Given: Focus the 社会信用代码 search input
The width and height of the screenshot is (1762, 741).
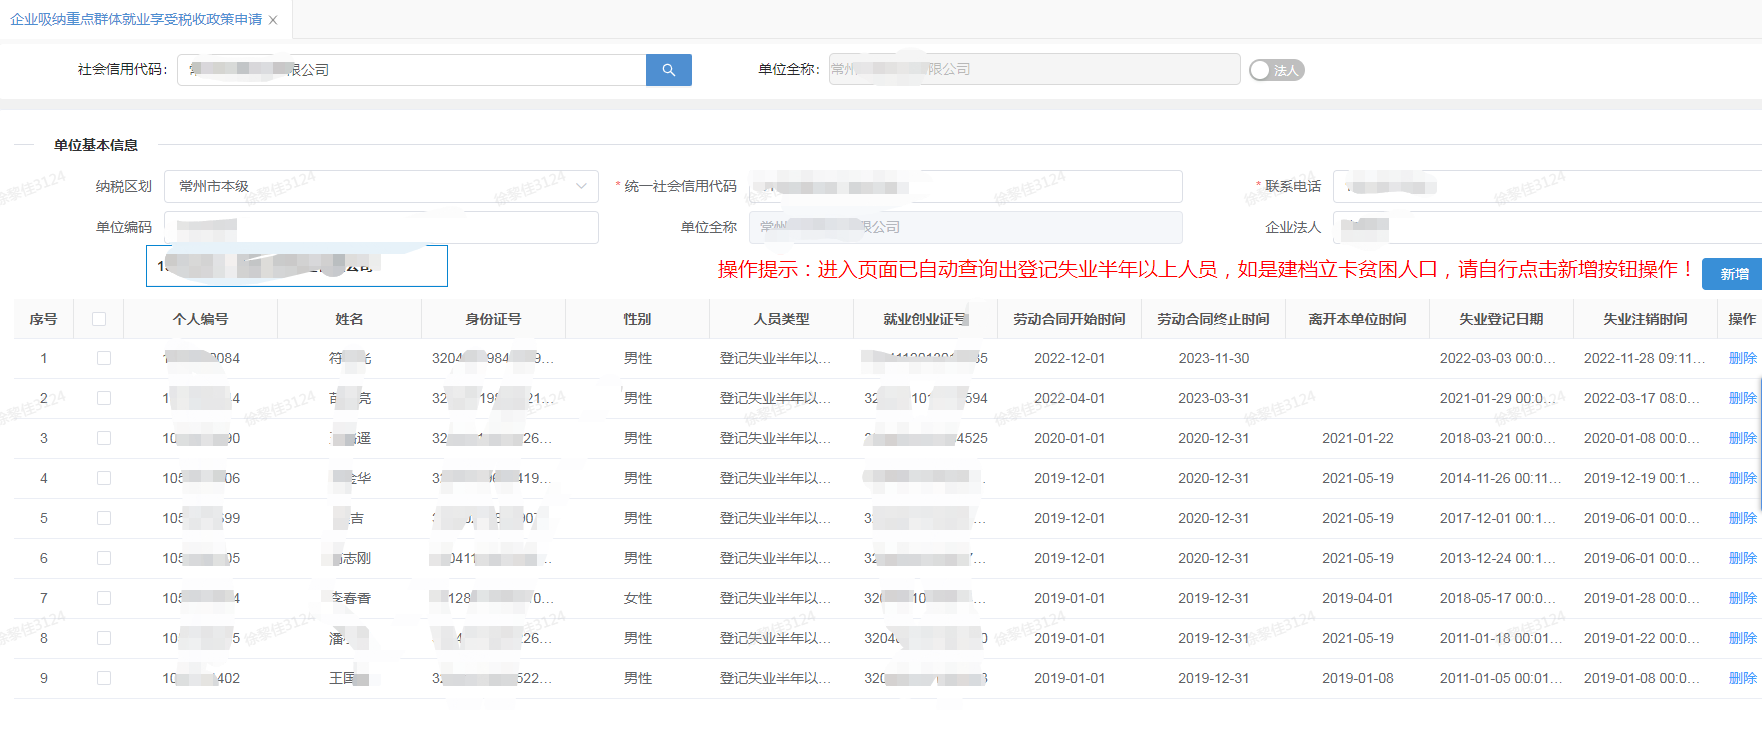Looking at the screenshot, I should click(x=412, y=70).
